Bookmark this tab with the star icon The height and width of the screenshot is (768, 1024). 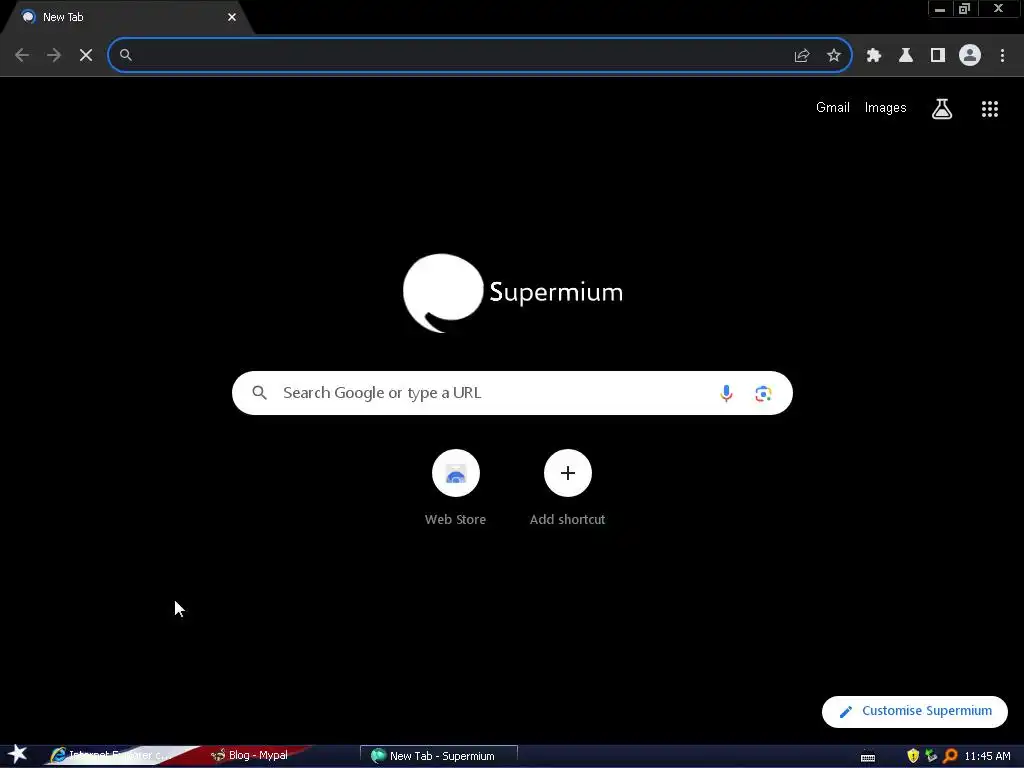click(834, 56)
